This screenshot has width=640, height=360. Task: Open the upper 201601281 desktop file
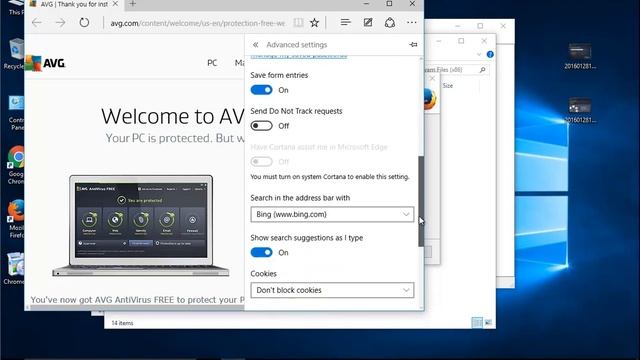(580, 56)
